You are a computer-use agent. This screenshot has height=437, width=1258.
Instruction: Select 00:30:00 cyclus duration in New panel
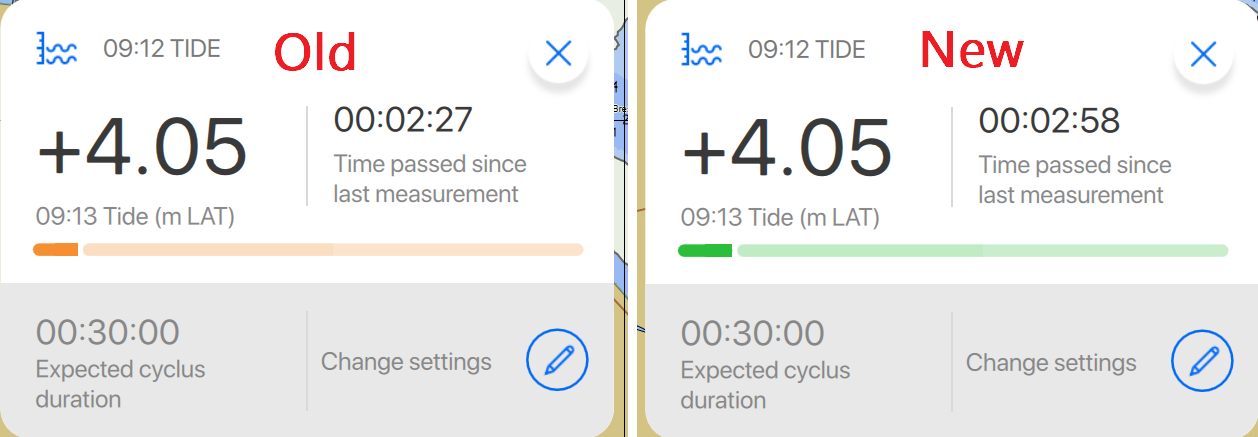753,332
